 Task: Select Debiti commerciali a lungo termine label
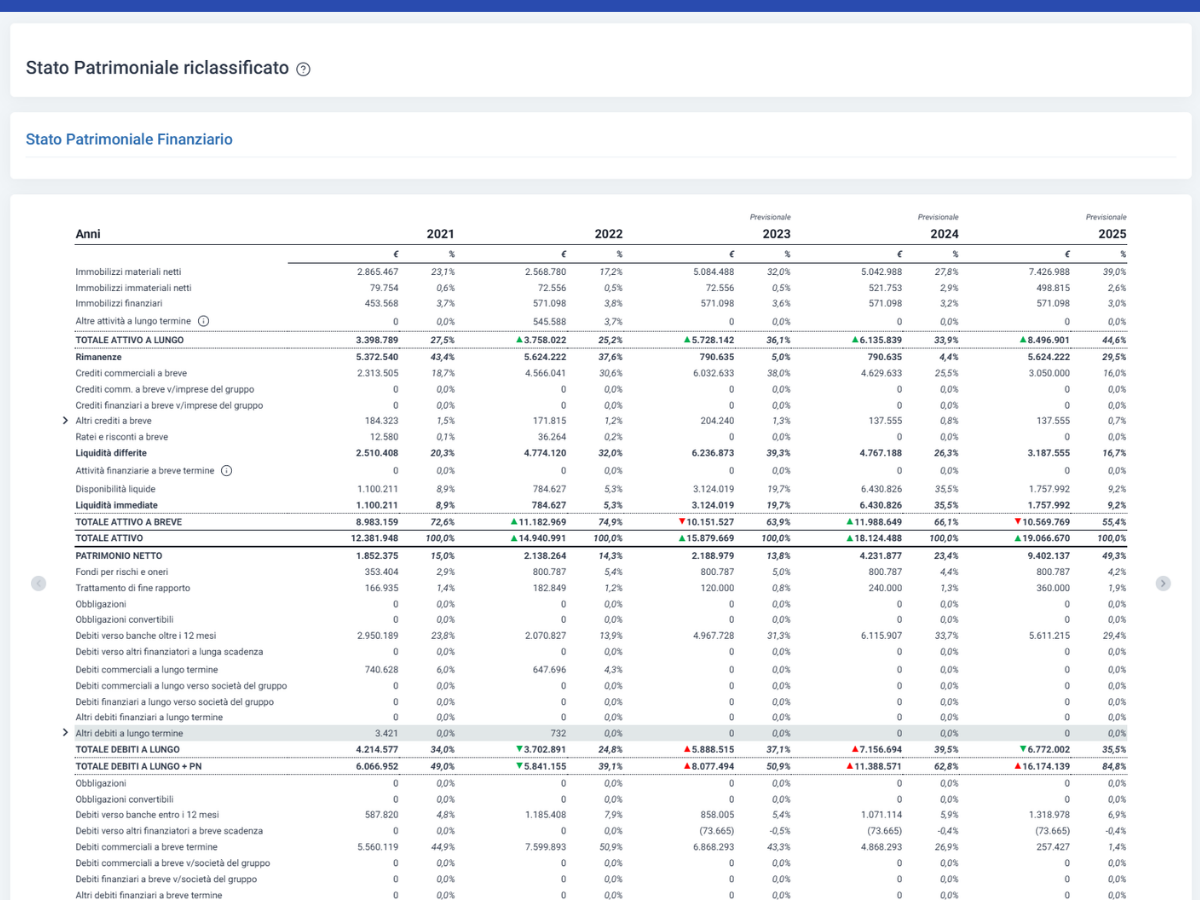pyautogui.click(x=146, y=669)
